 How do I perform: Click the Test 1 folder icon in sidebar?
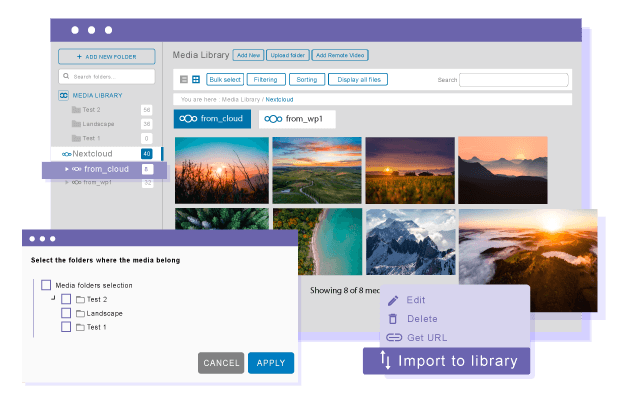[x=76, y=138]
